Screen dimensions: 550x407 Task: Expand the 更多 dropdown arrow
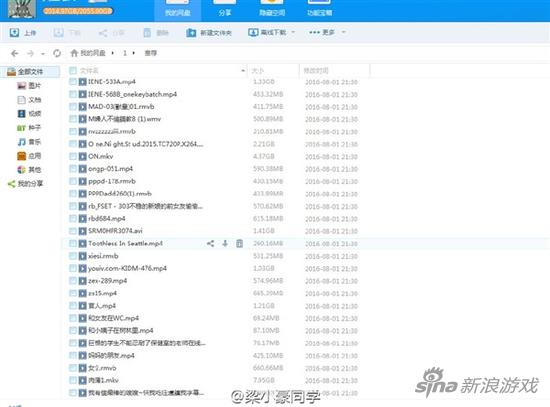pyautogui.click(x=344, y=32)
